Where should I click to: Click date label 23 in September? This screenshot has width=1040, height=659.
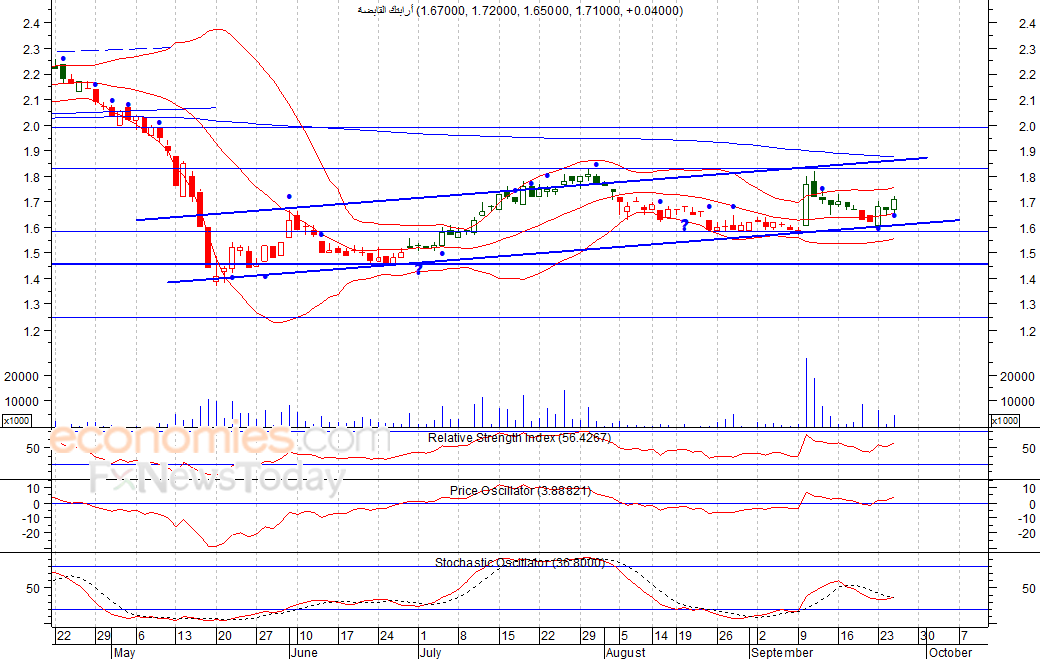[x=887, y=636]
